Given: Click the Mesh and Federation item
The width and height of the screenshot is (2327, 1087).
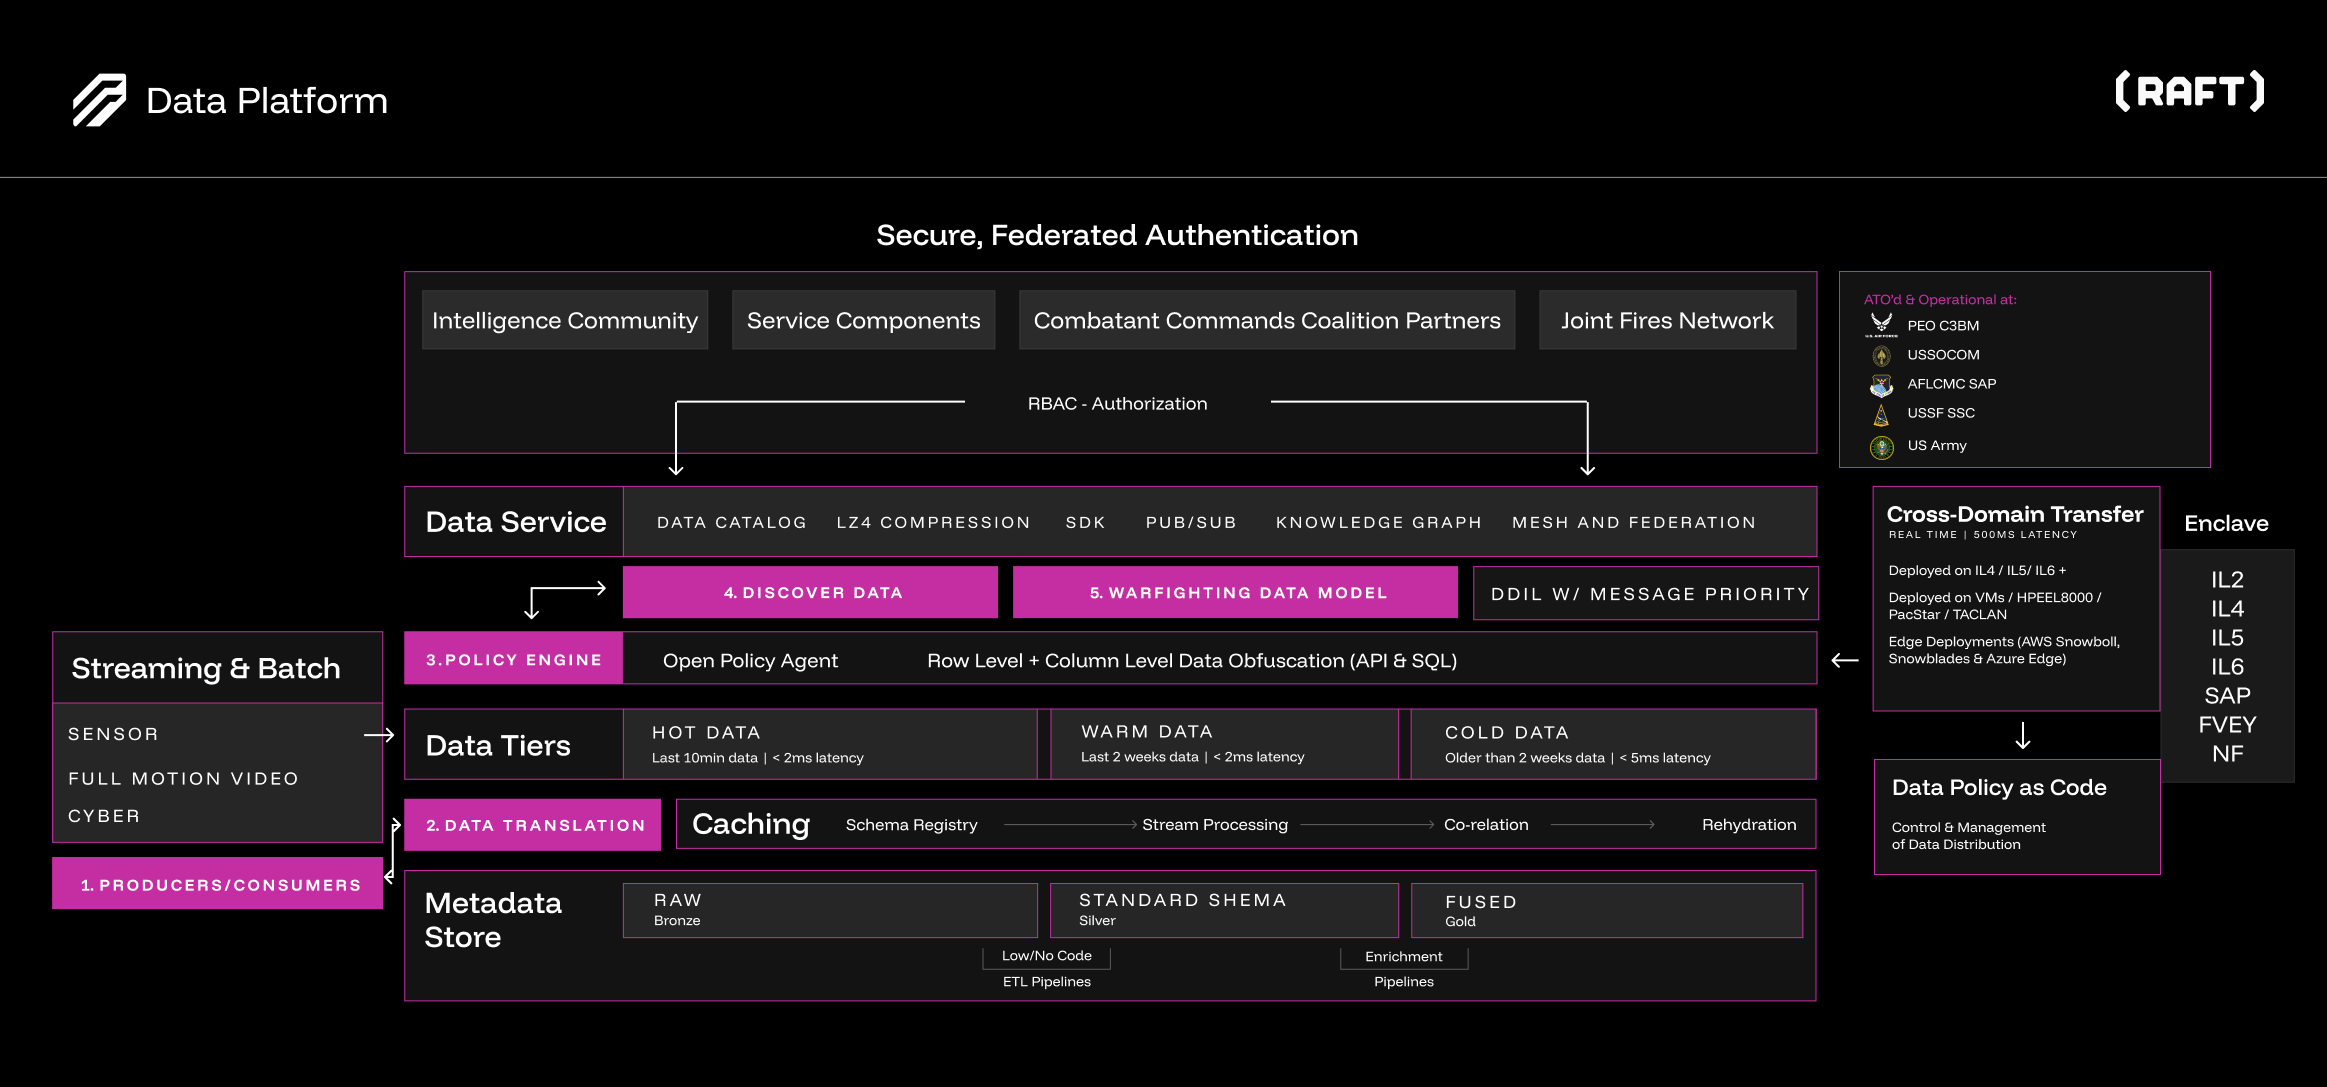Looking at the screenshot, I should point(1634,522).
